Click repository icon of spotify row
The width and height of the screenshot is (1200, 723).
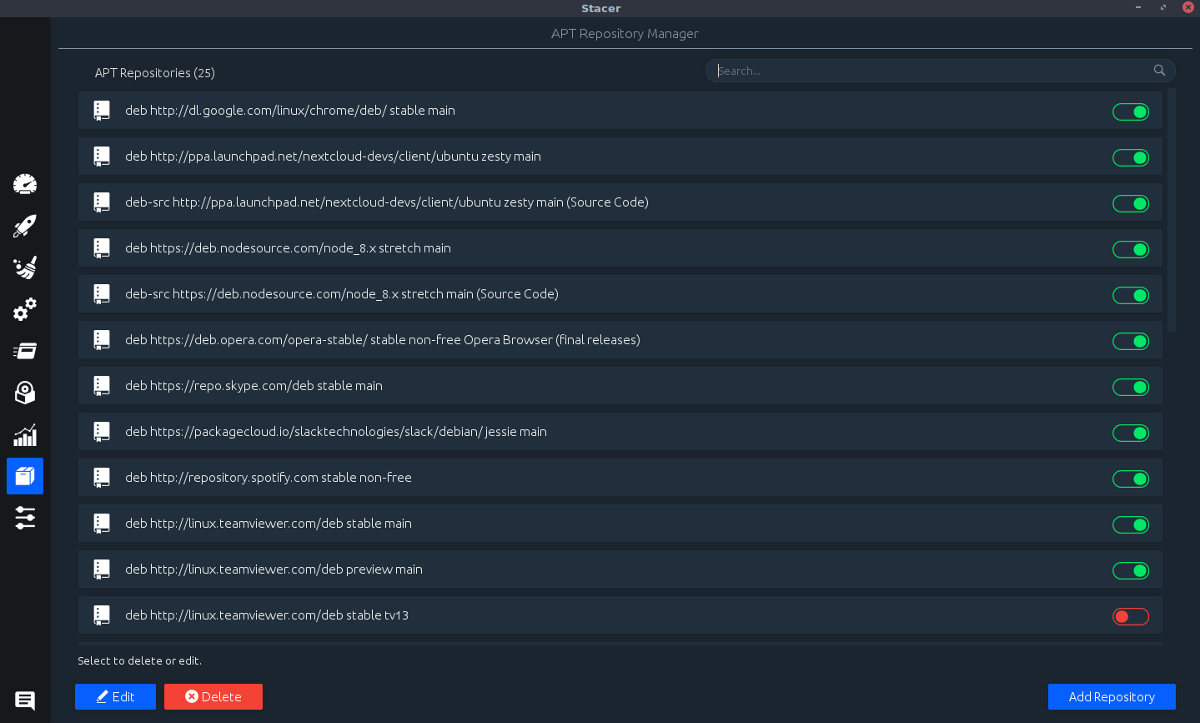point(101,478)
